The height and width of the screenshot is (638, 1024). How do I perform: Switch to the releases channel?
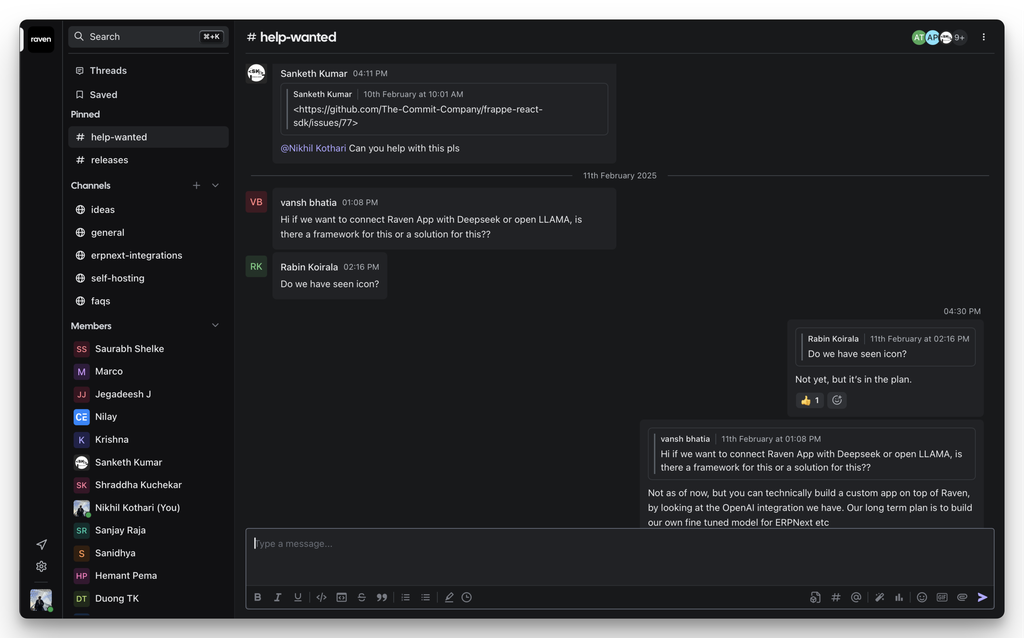point(110,159)
